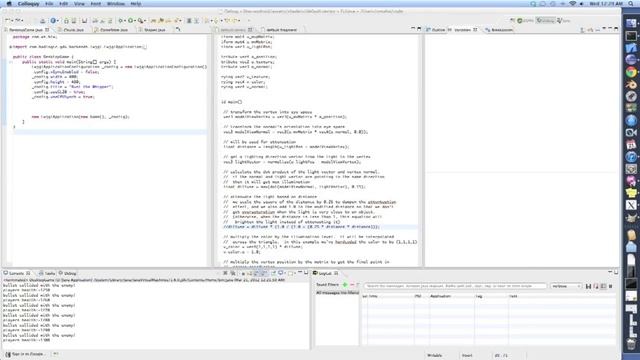
Task: Switch to the Shapes.java editor tab
Action: pyautogui.click(x=155, y=30)
